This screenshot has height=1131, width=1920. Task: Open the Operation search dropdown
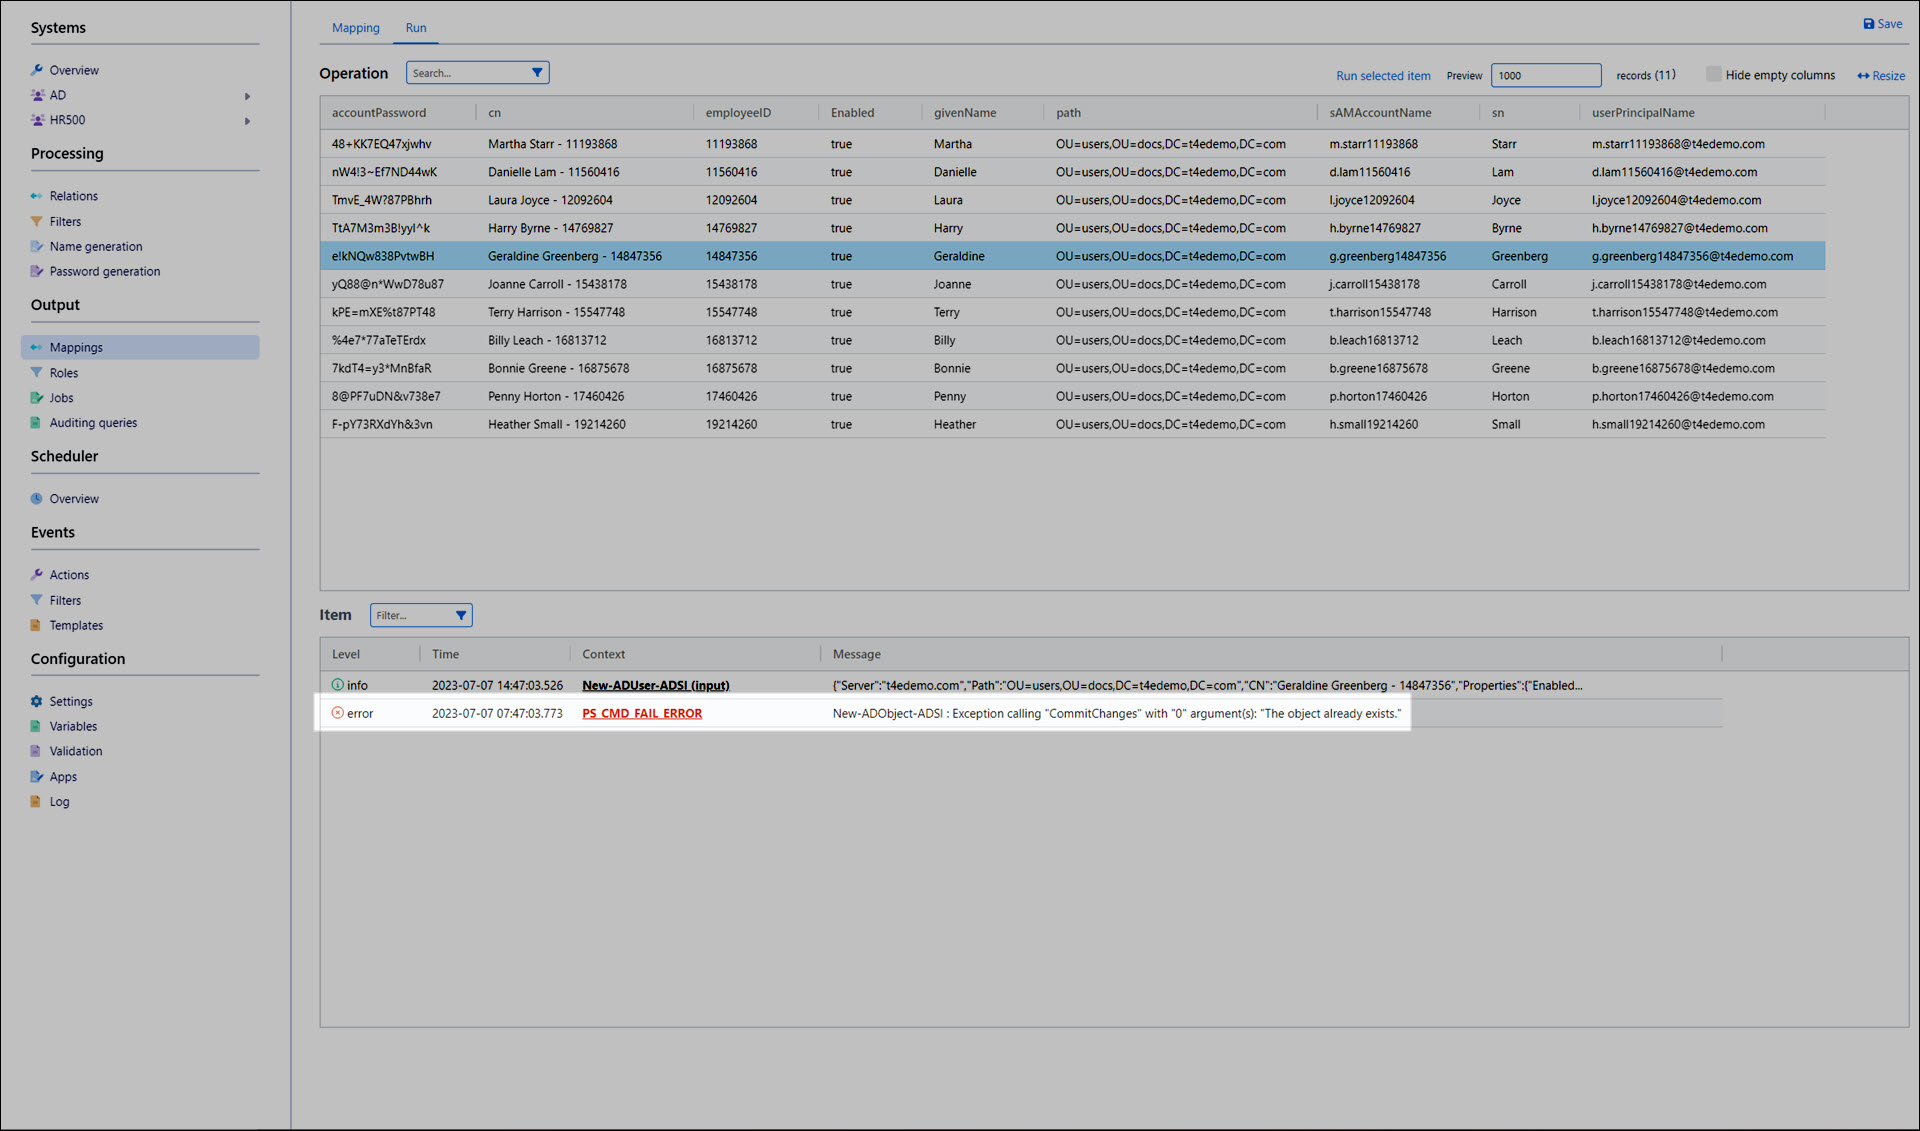pos(537,73)
